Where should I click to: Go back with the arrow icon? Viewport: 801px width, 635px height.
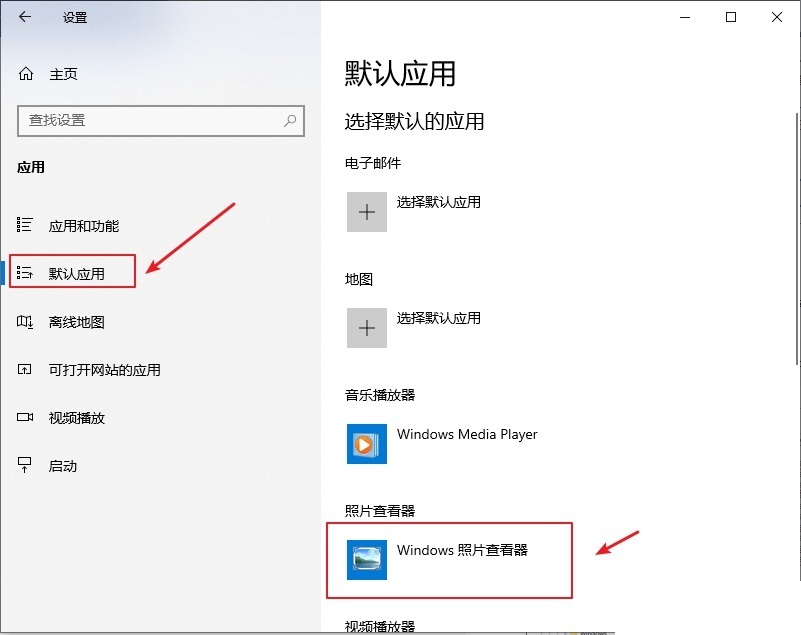25,17
